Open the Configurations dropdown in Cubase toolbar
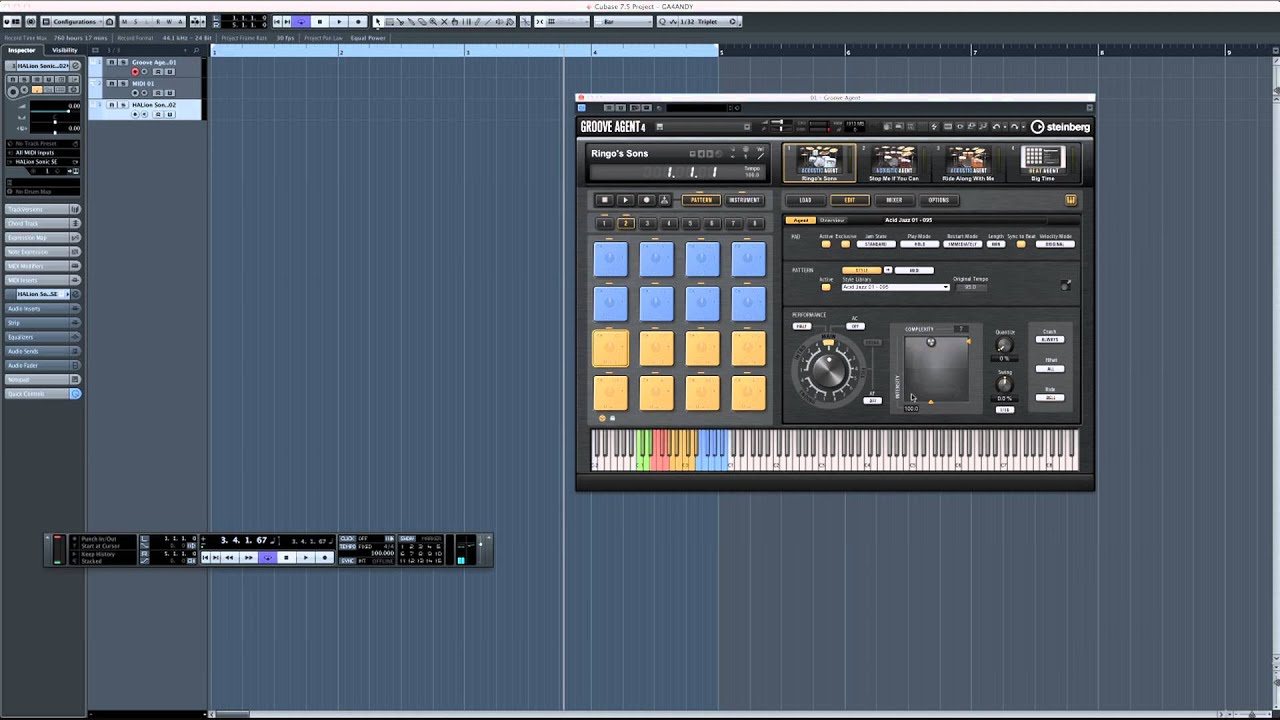Screen dimensions: 1280x720 [x=75, y=21]
